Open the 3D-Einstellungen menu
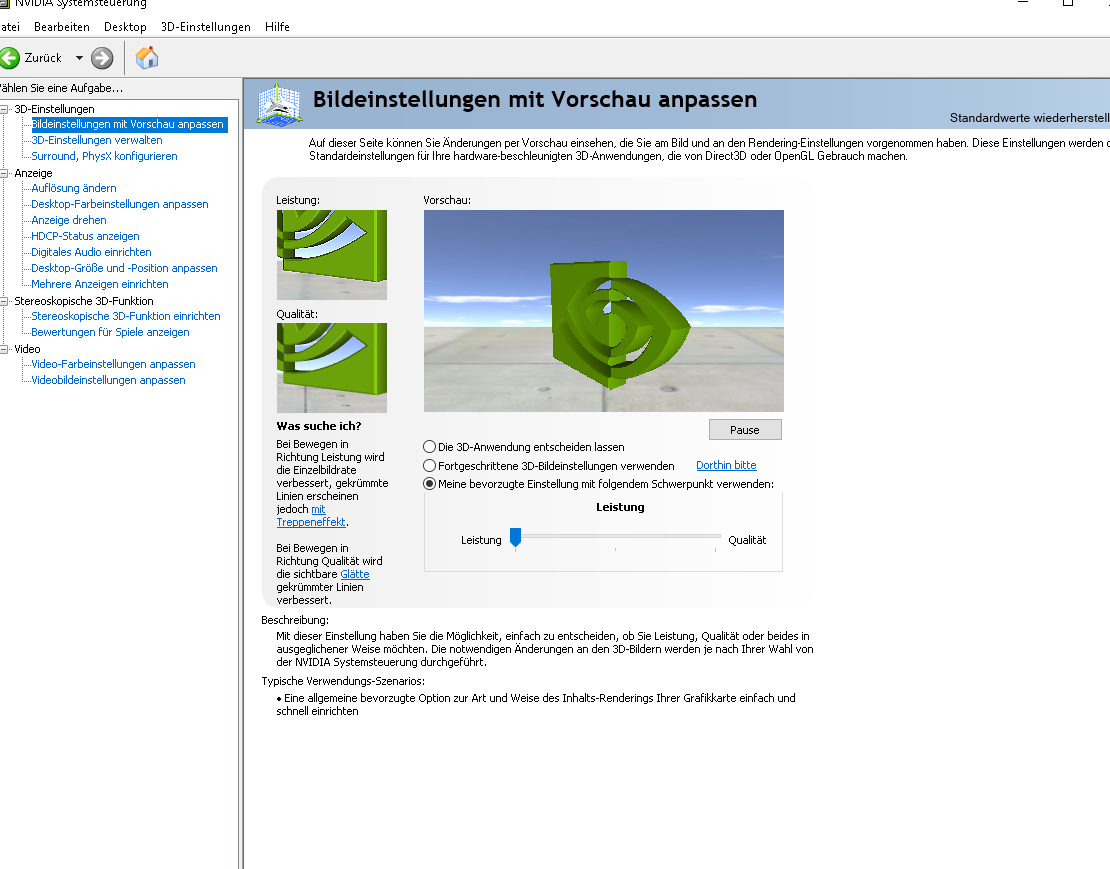 205,27
